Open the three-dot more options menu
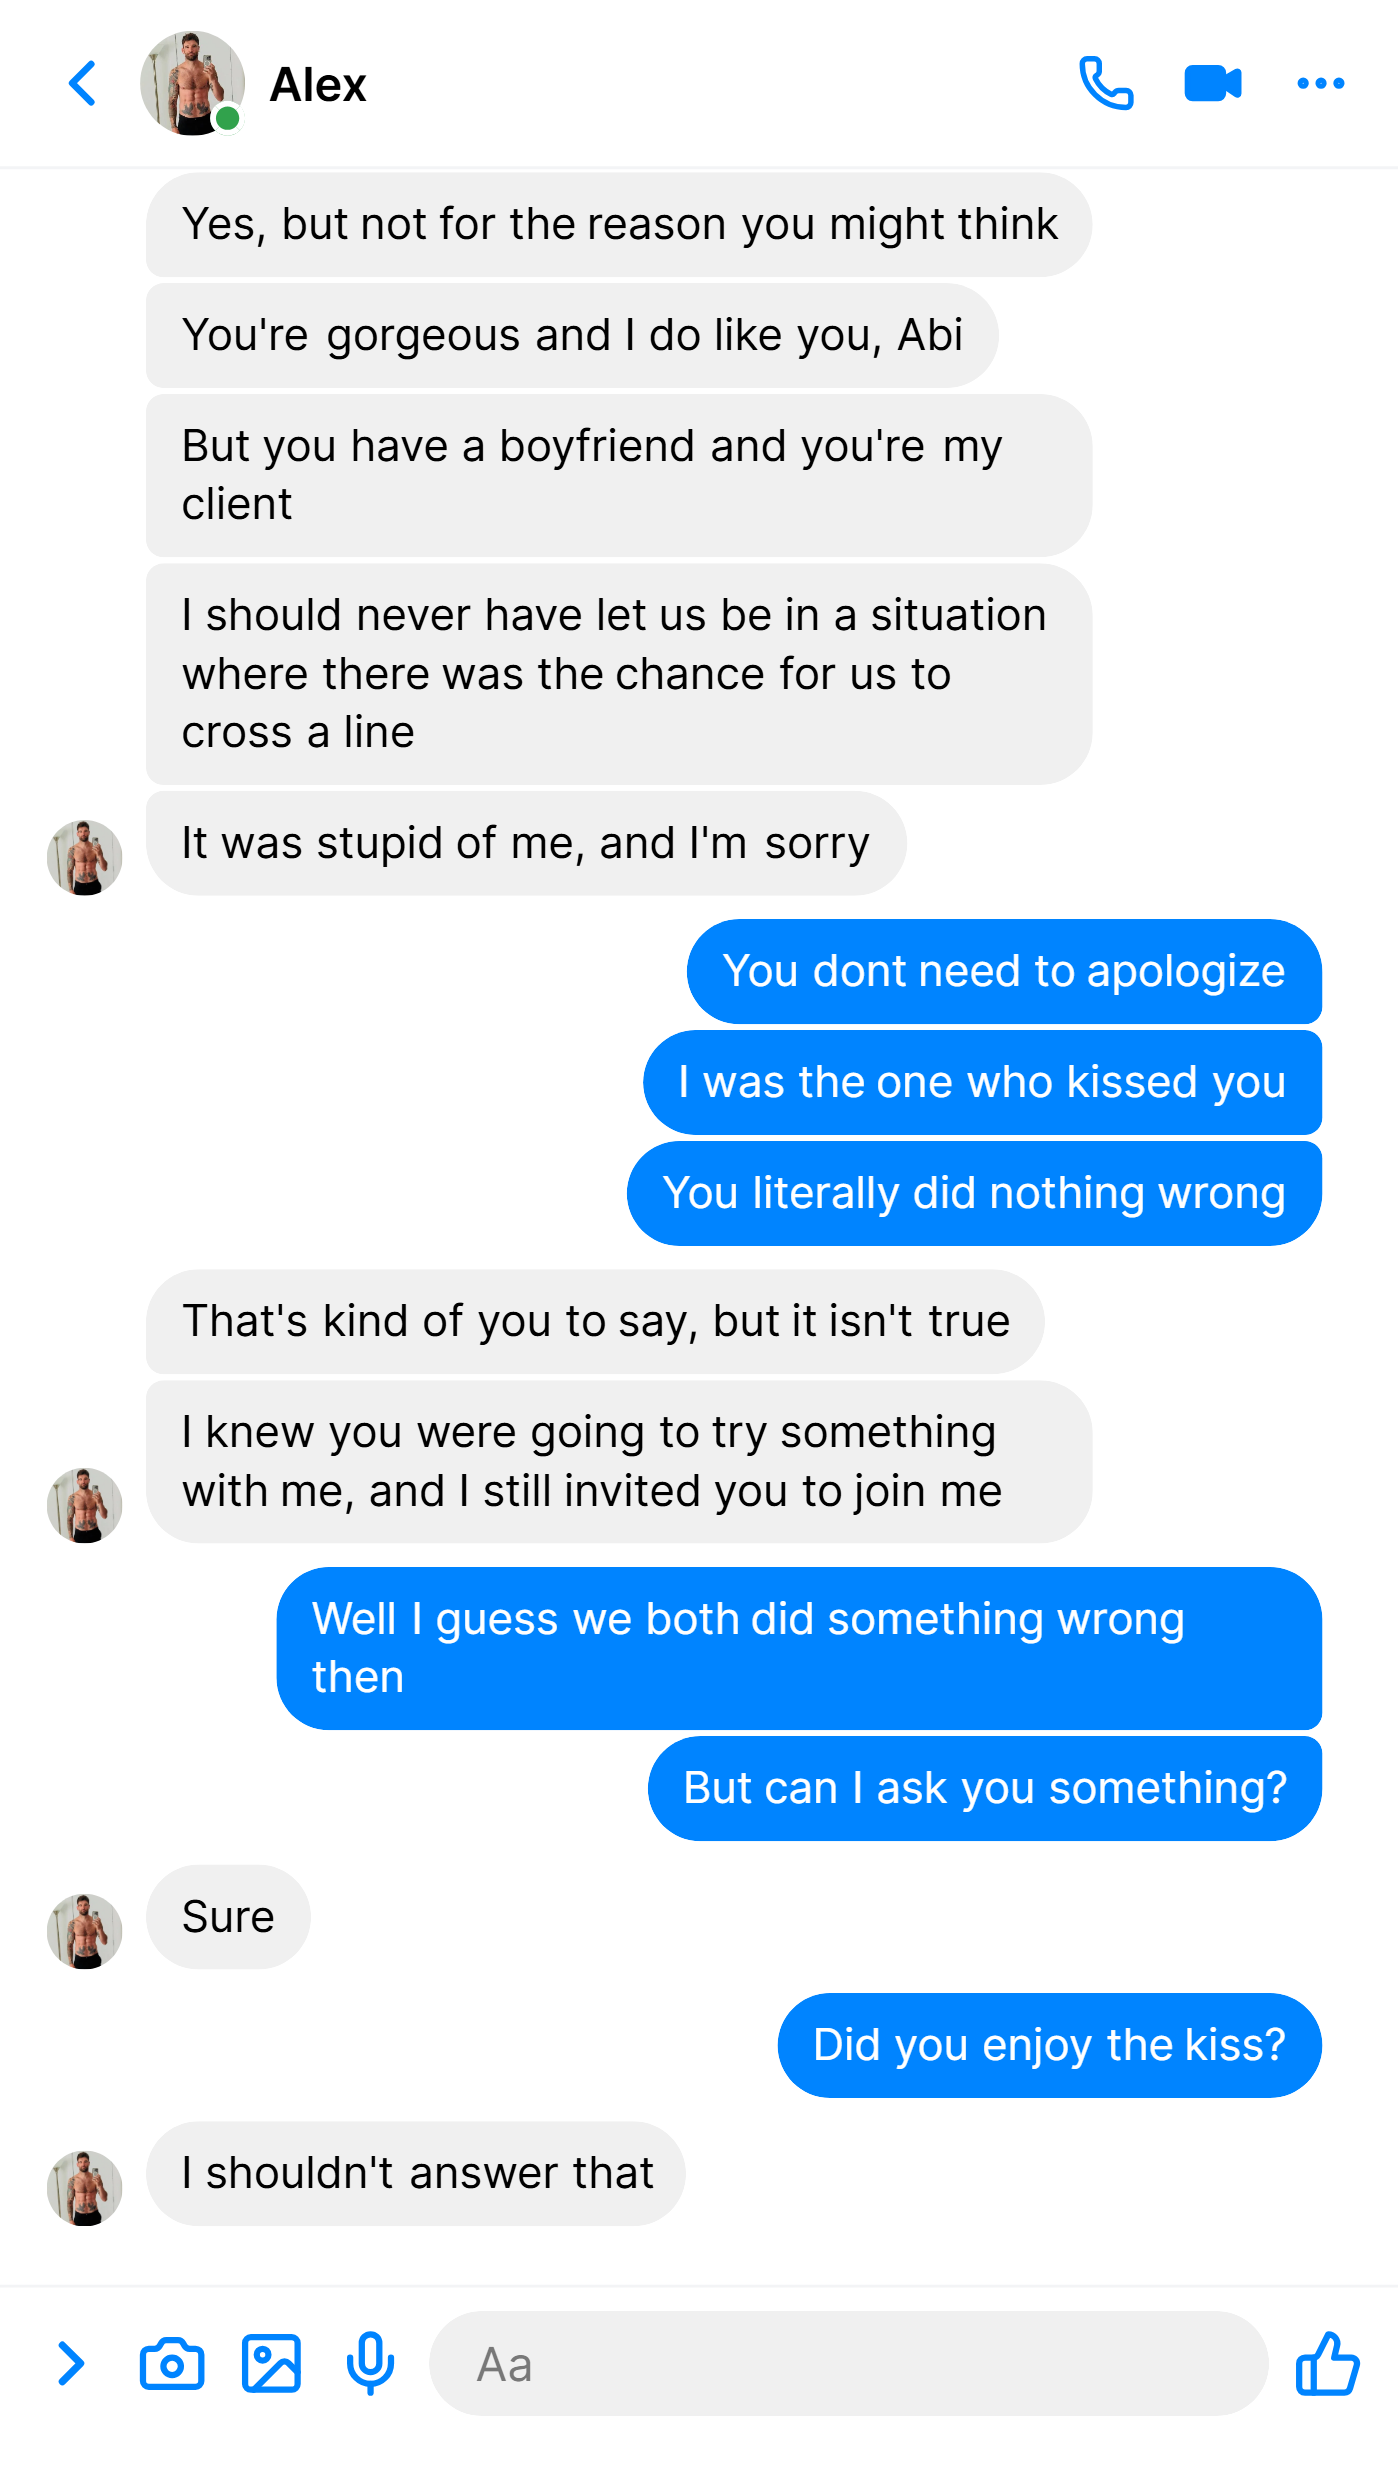This screenshot has height=2486, width=1398. click(x=1320, y=84)
